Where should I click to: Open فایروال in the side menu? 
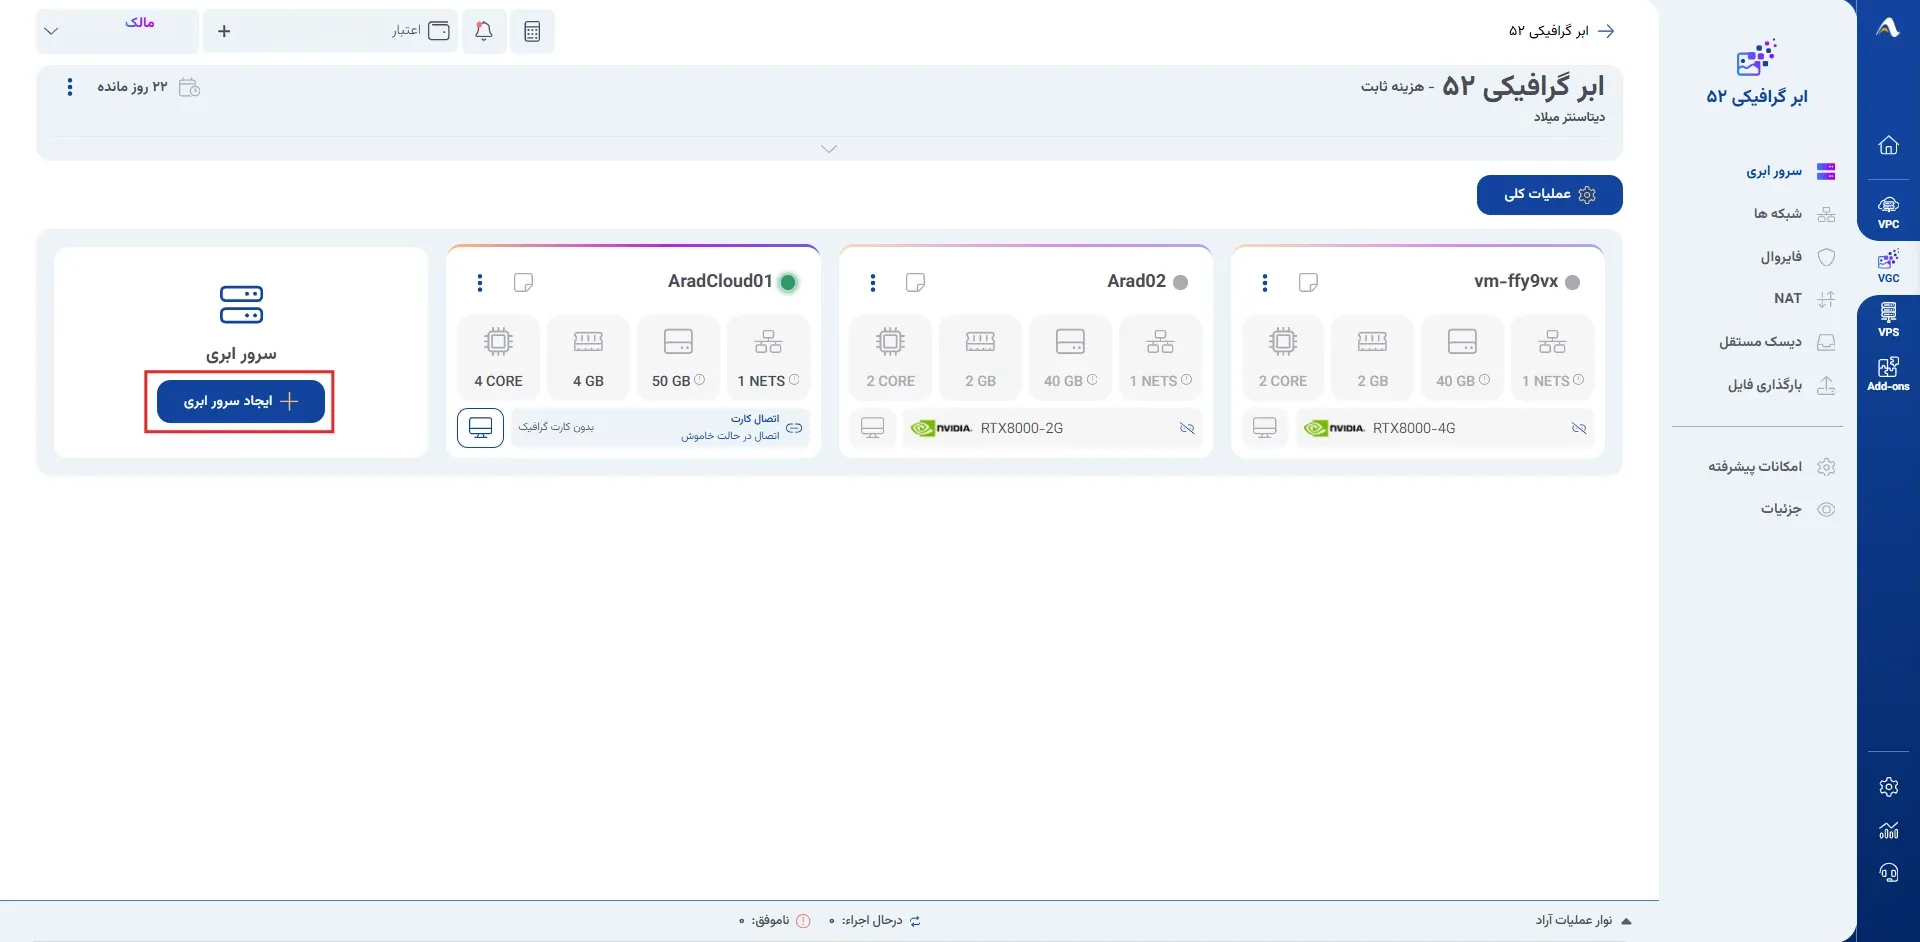[1797, 257]
